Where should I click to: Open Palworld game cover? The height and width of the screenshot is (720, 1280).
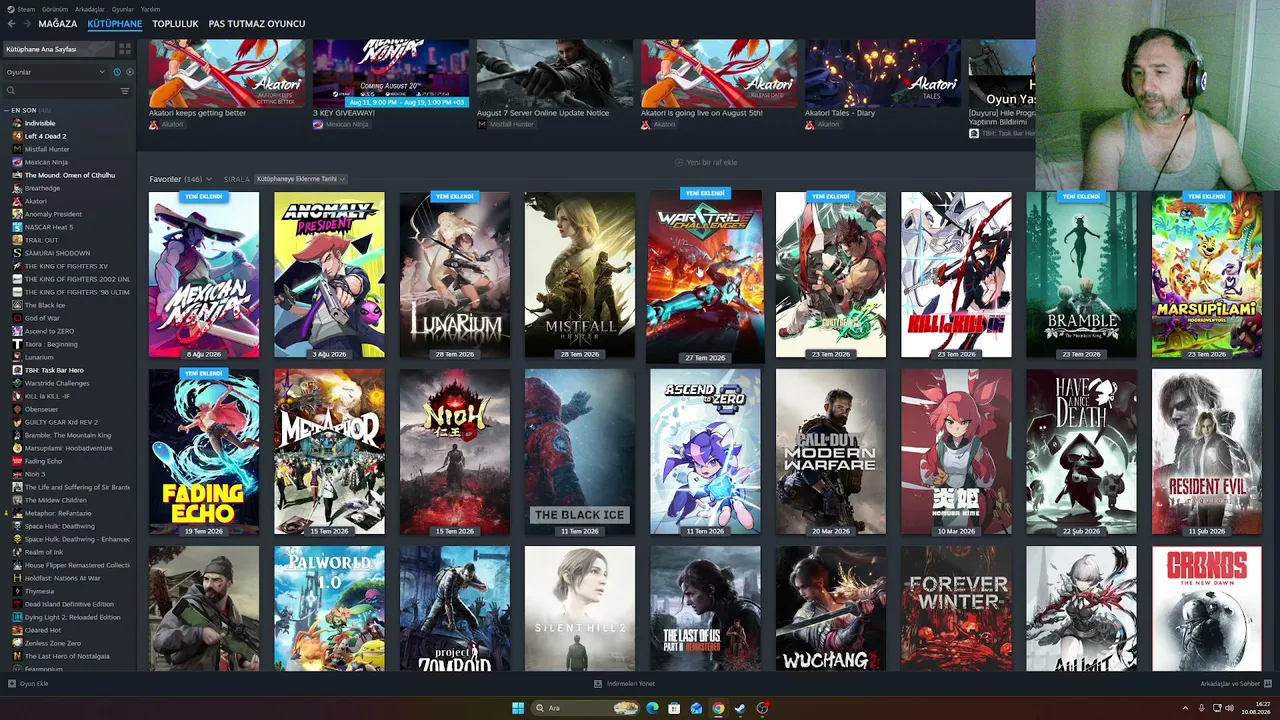[x=329, y=608]
